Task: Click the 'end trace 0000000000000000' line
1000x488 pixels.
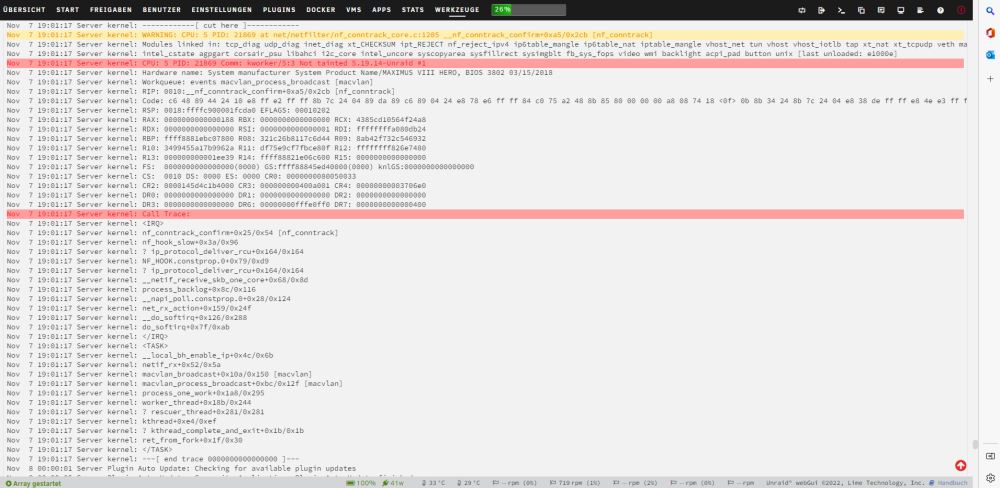Action: pyautogui.click(x=153, y=459)
